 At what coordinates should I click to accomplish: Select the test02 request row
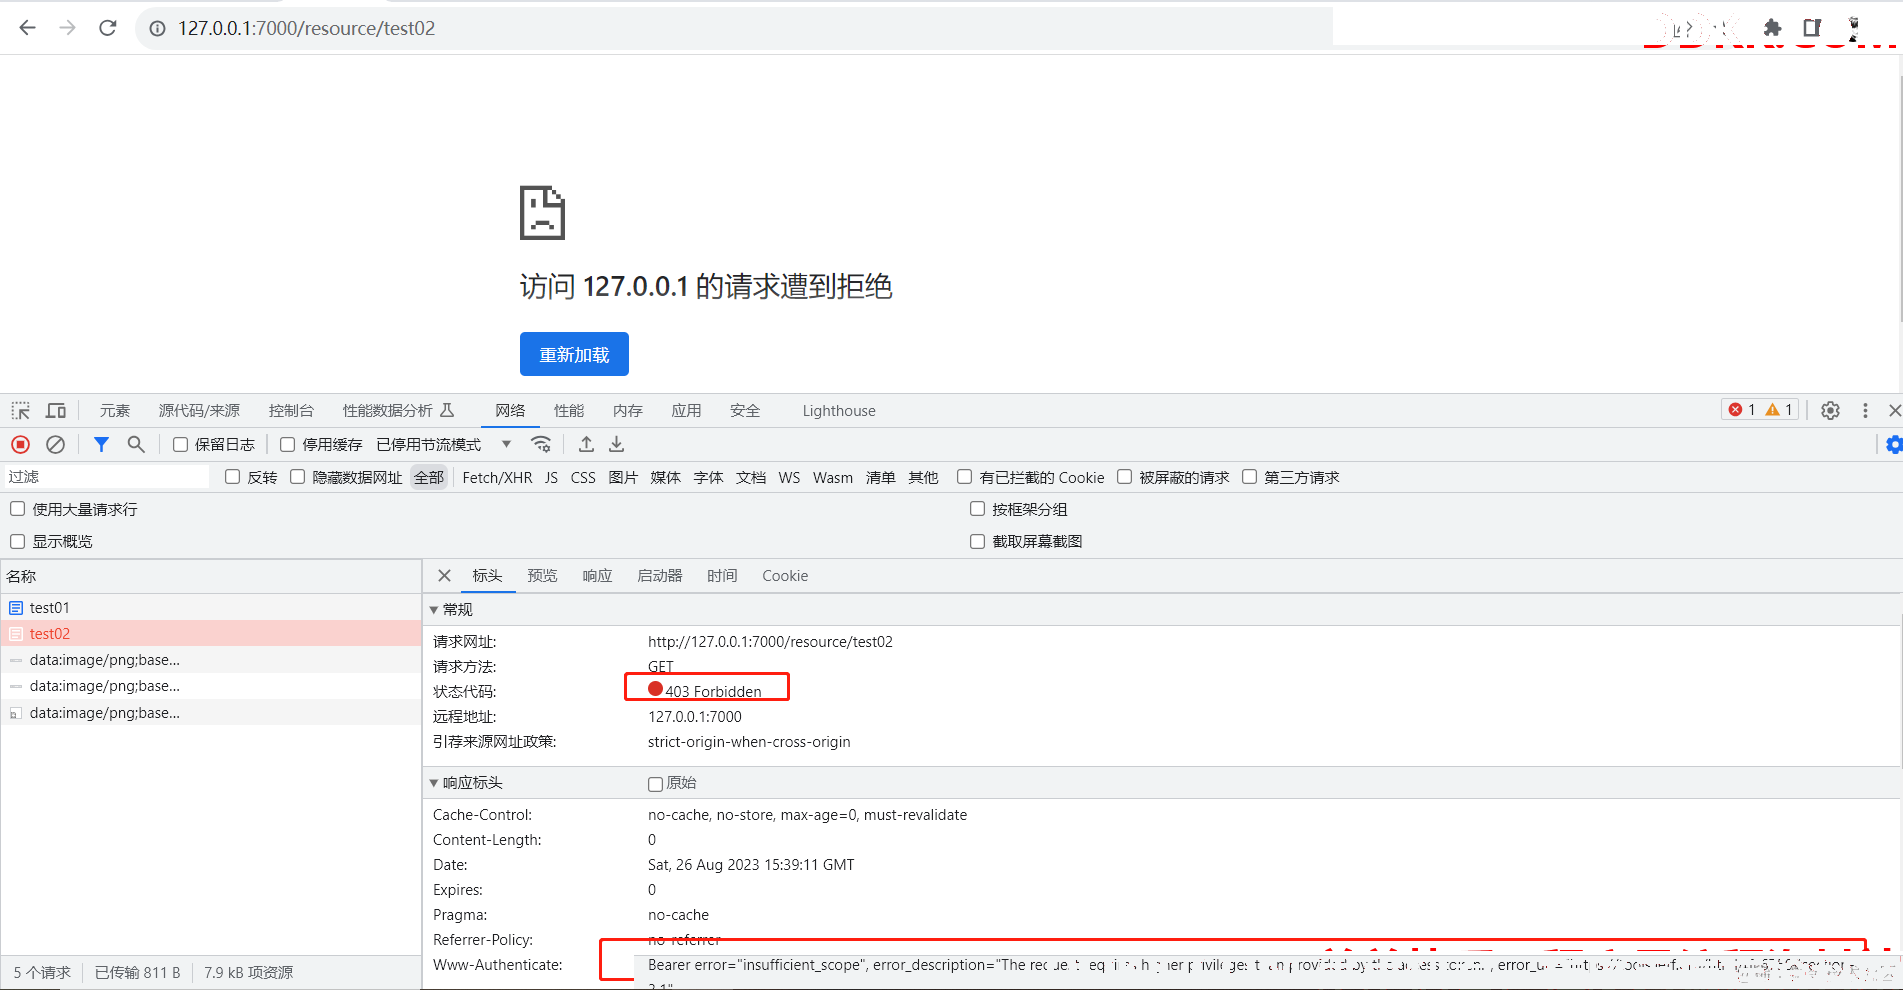click(x=211, y=634)
